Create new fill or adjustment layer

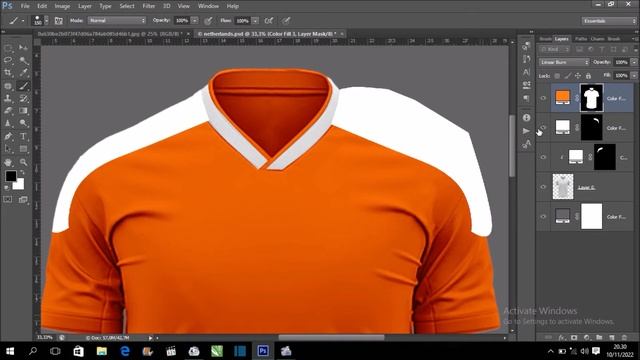tap(587, 338)
